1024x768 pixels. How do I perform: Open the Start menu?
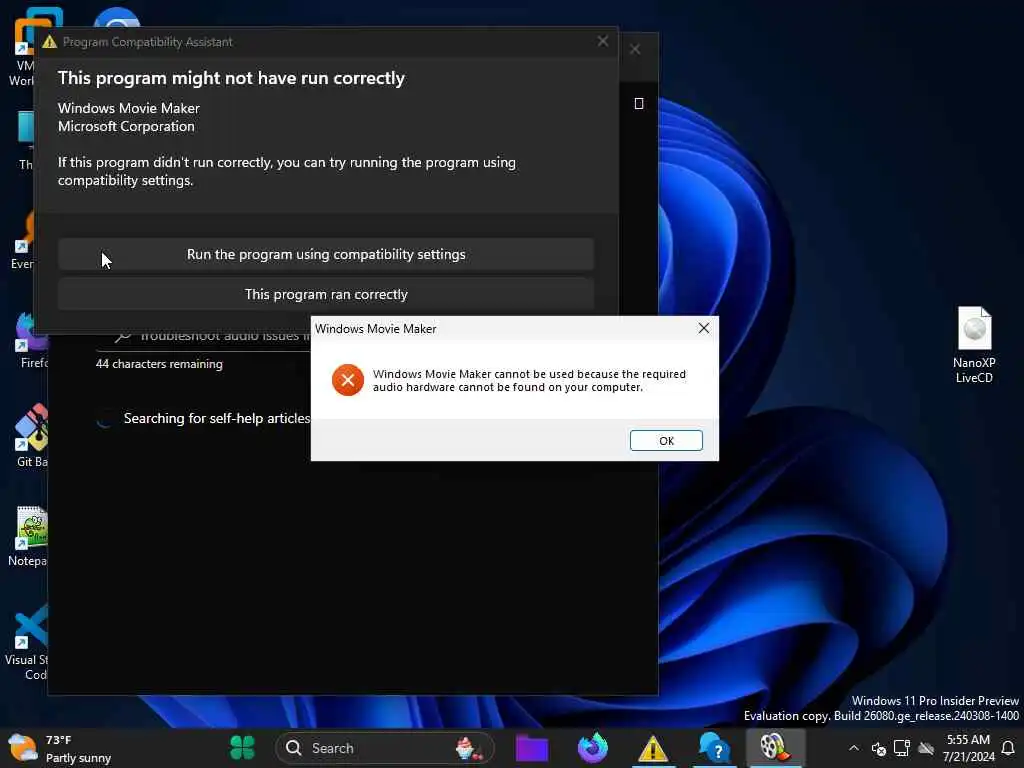click(242, 747)
